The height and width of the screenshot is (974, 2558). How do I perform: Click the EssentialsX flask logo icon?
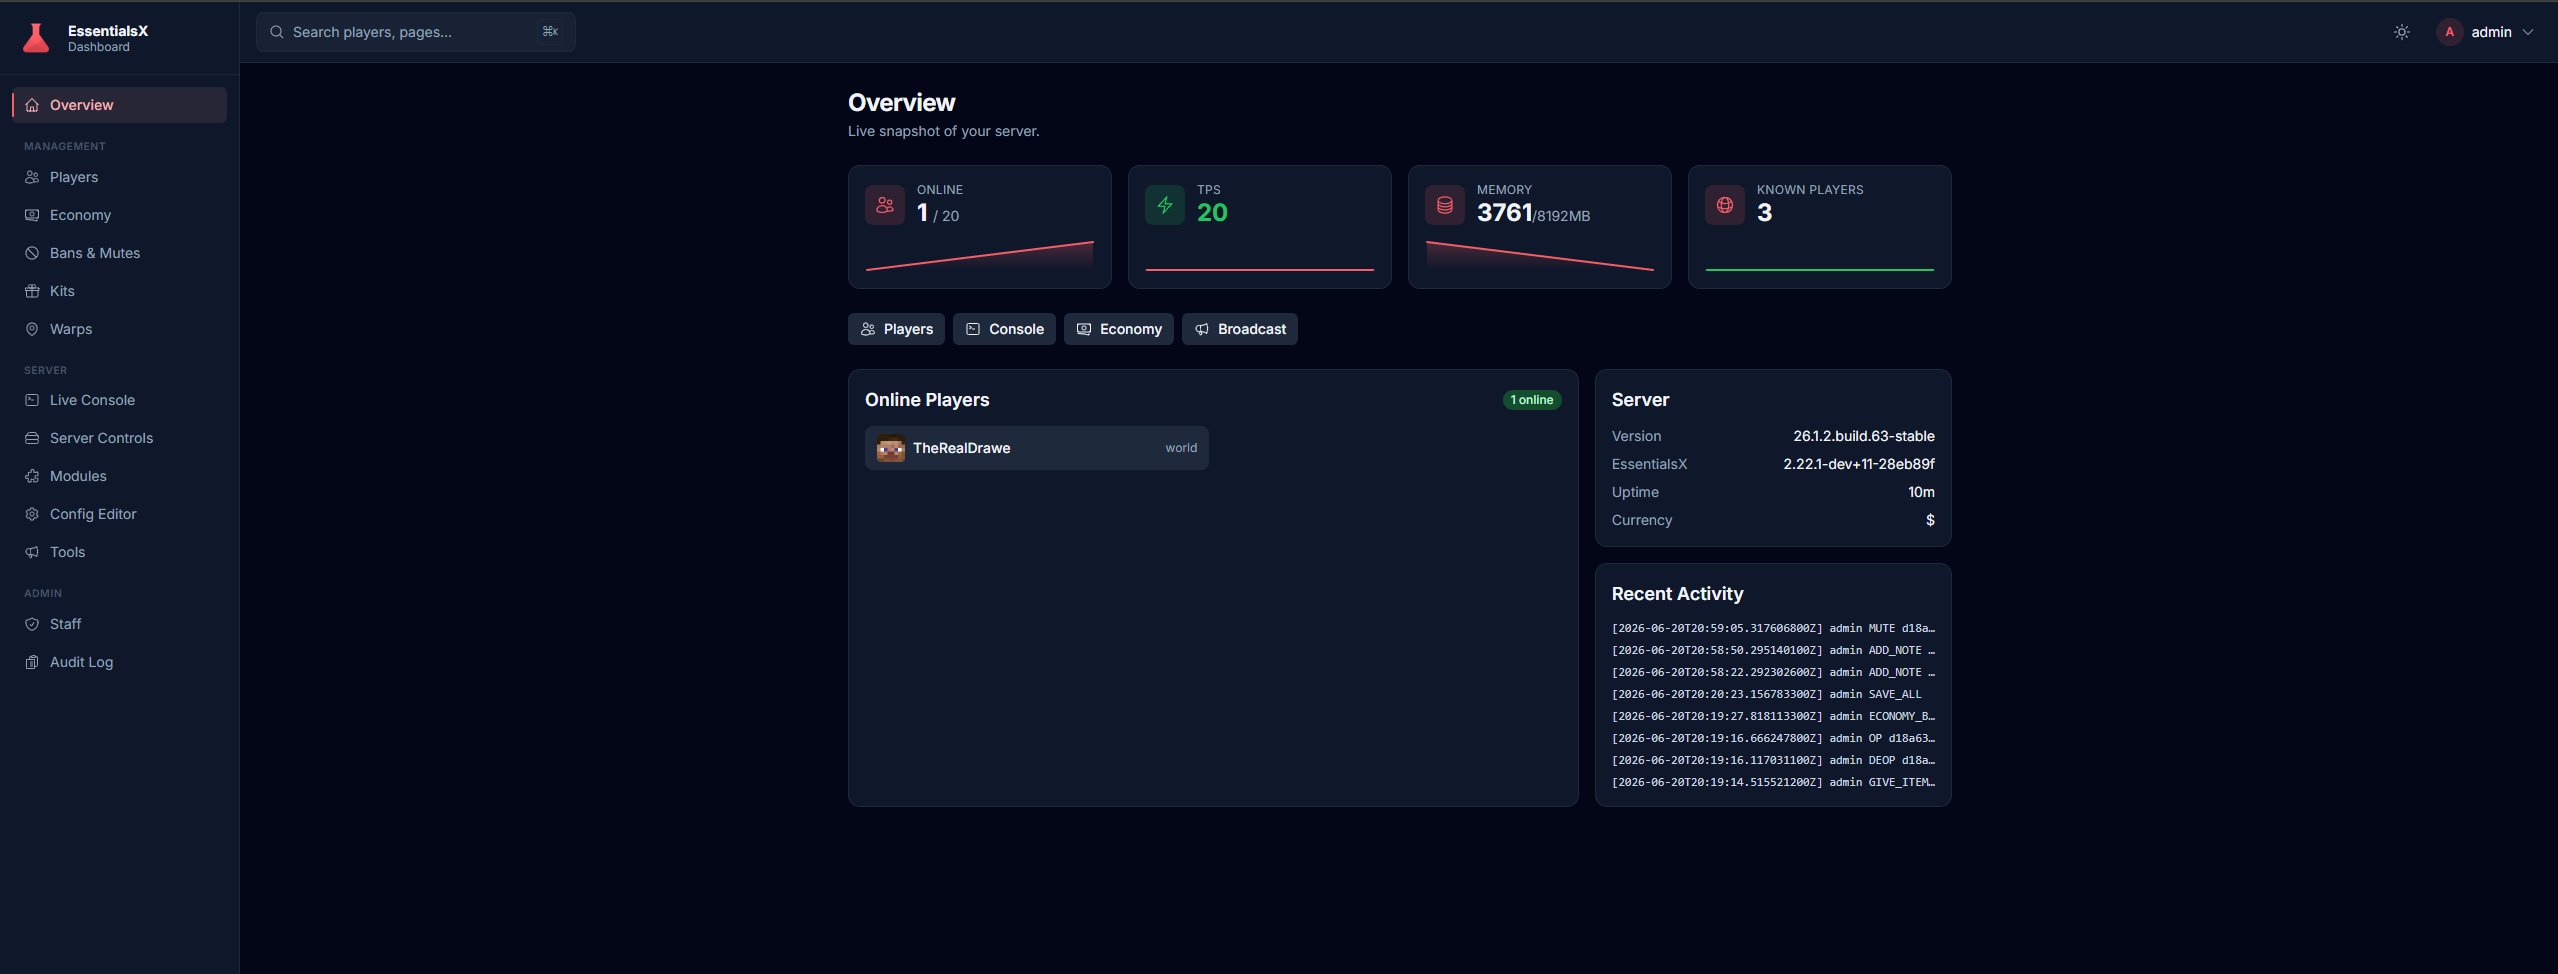tap(36, 38)
